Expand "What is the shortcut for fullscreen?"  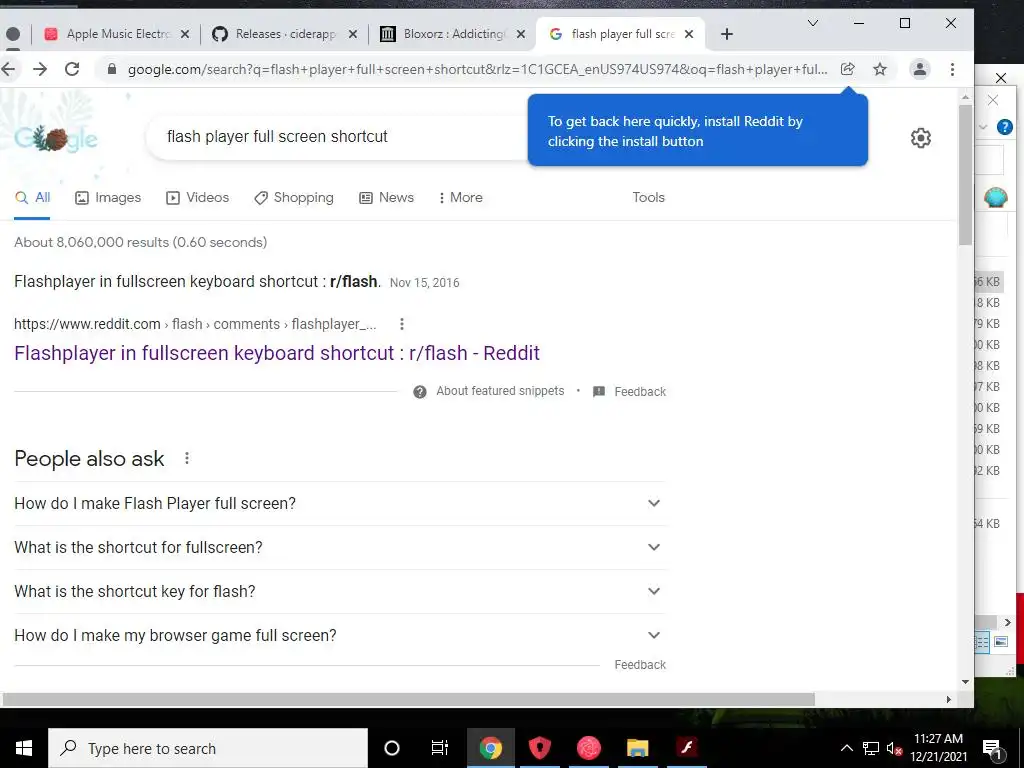tap(340, 547)
